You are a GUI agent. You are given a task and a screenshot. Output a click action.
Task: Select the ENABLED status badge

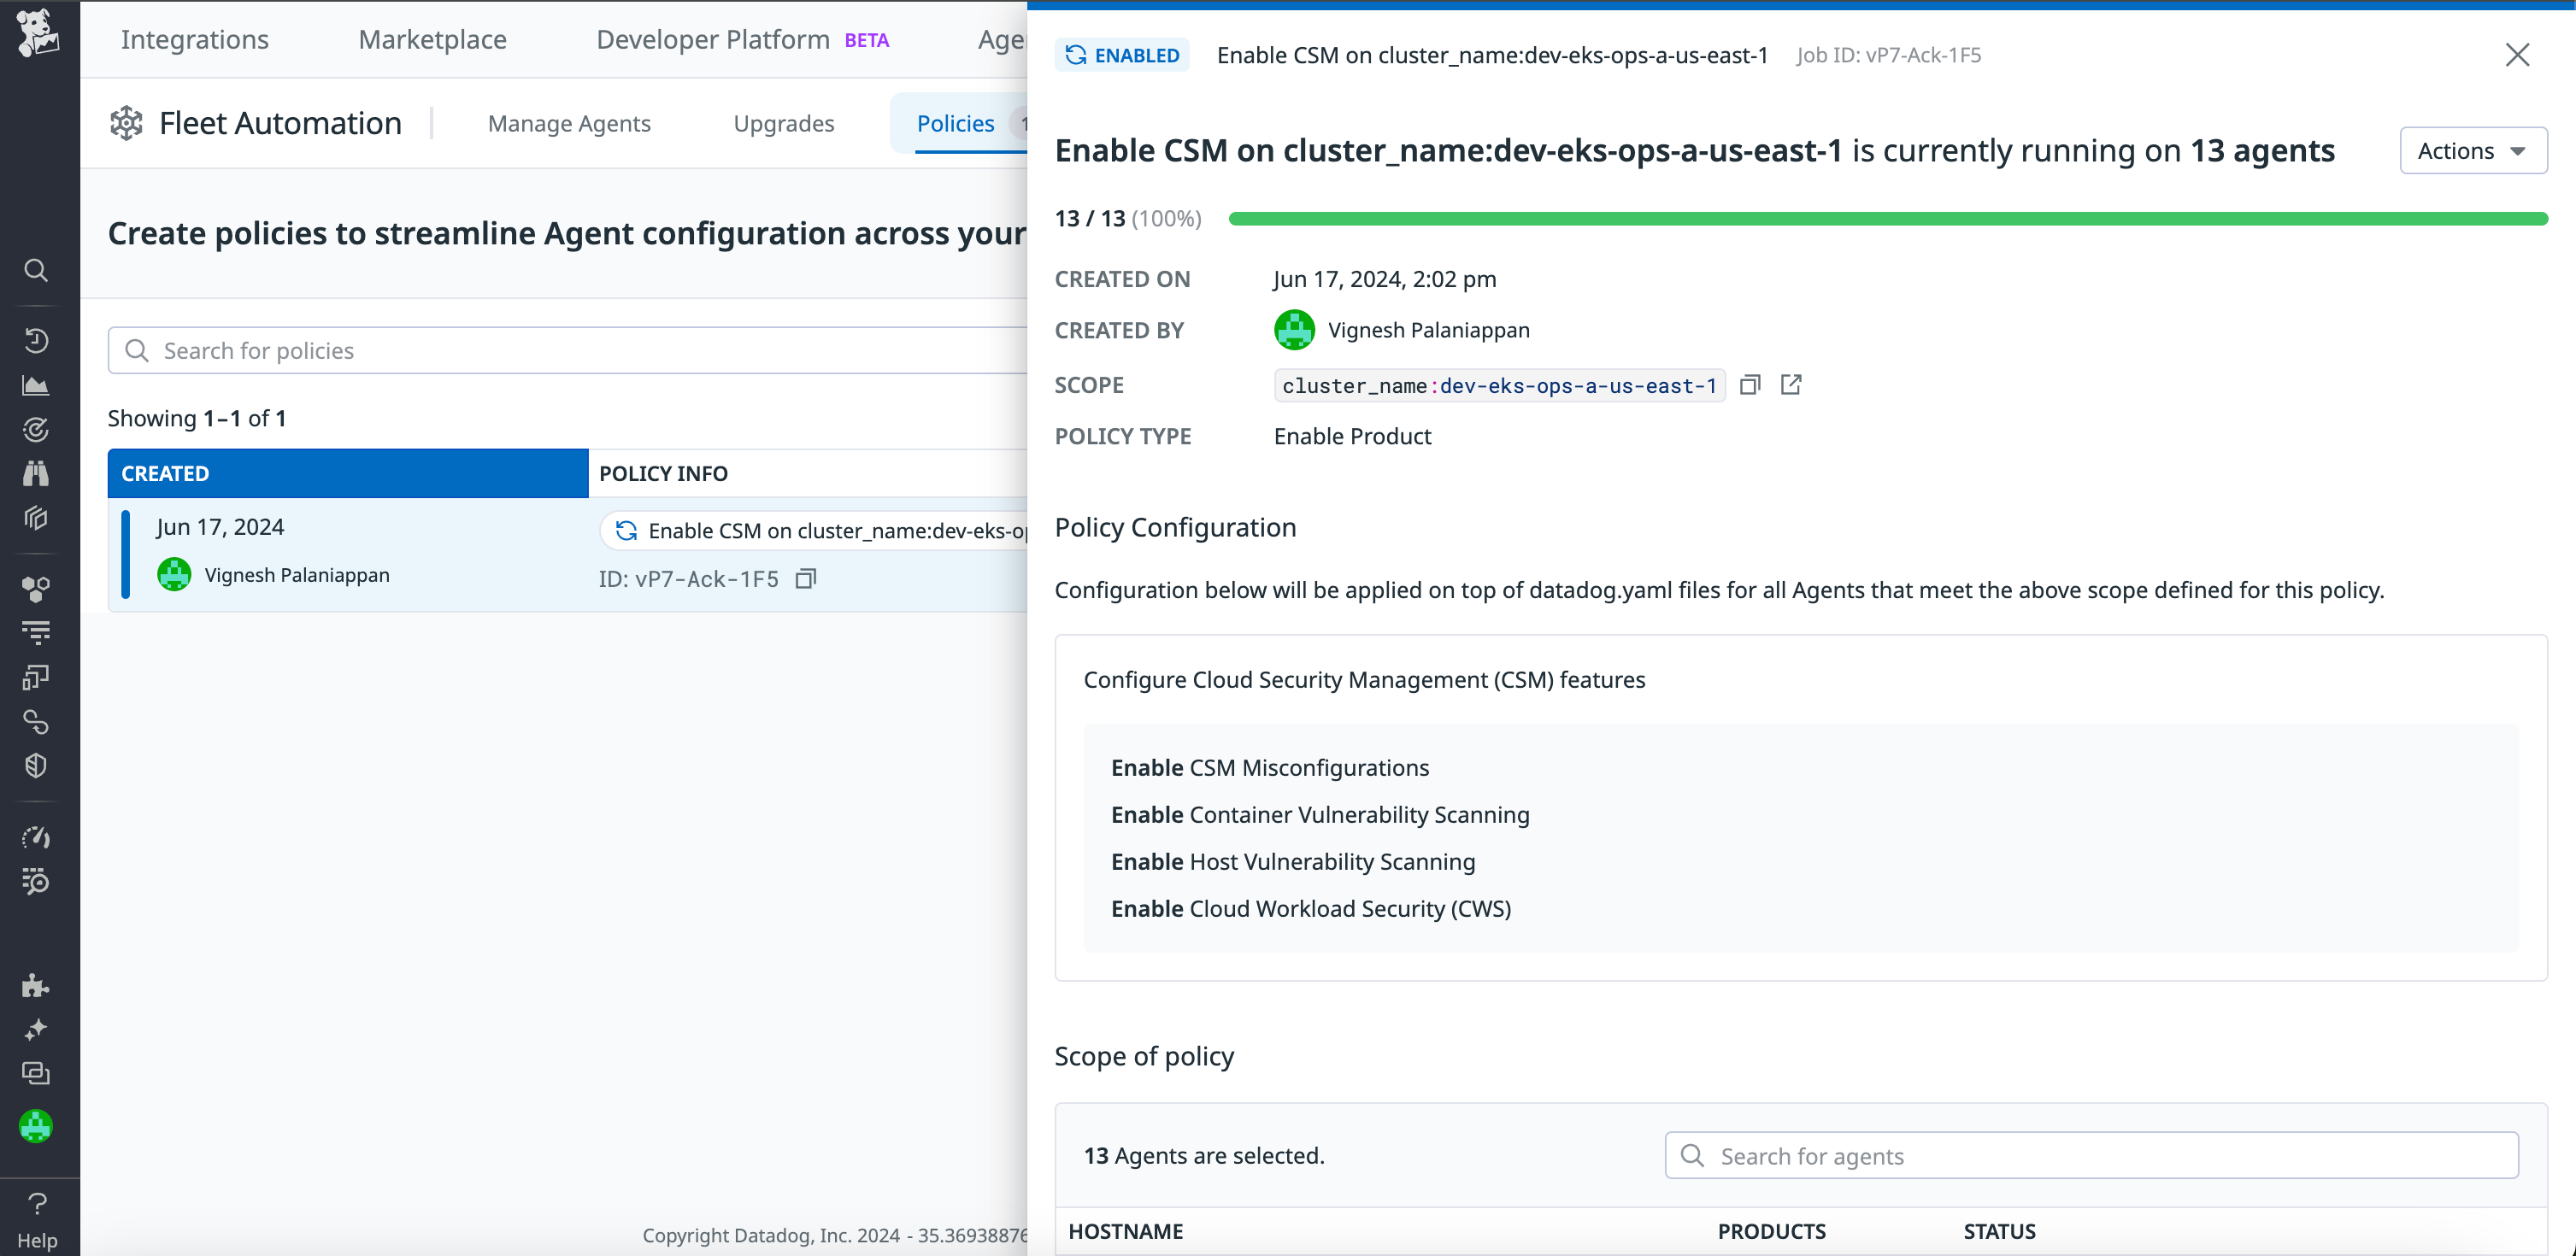[x=1122, y=55]
